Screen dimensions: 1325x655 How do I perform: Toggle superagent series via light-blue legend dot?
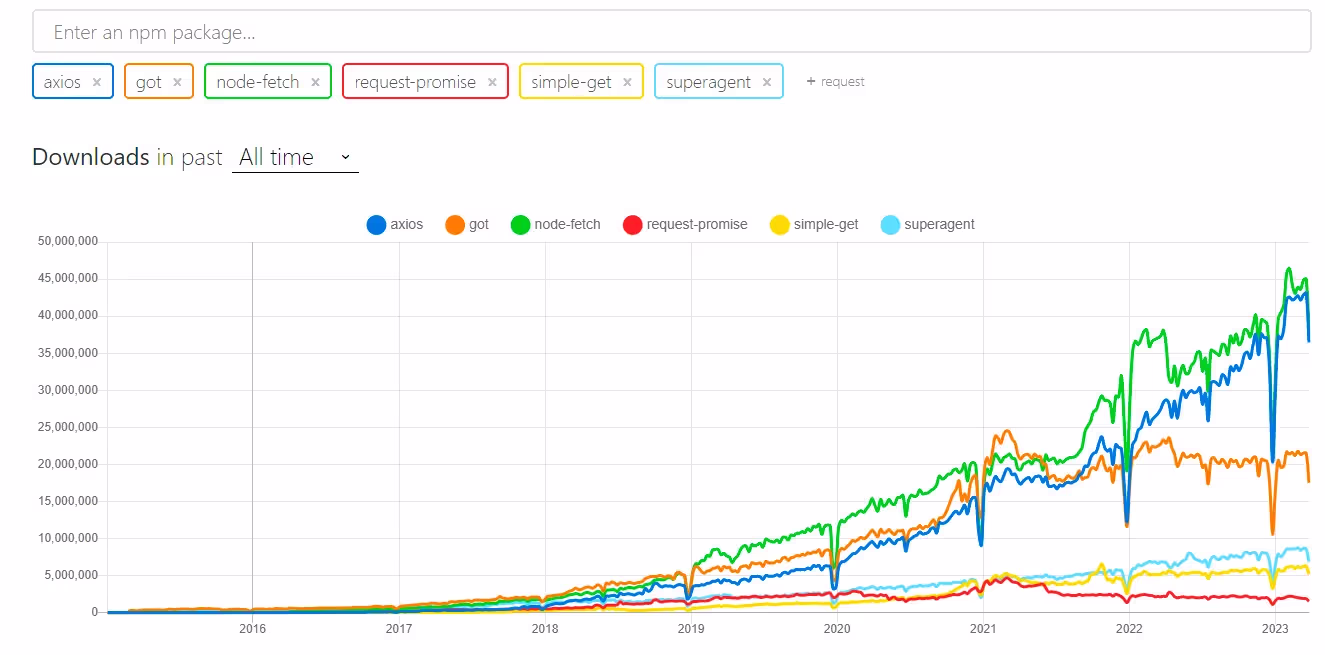click(890, 225)
